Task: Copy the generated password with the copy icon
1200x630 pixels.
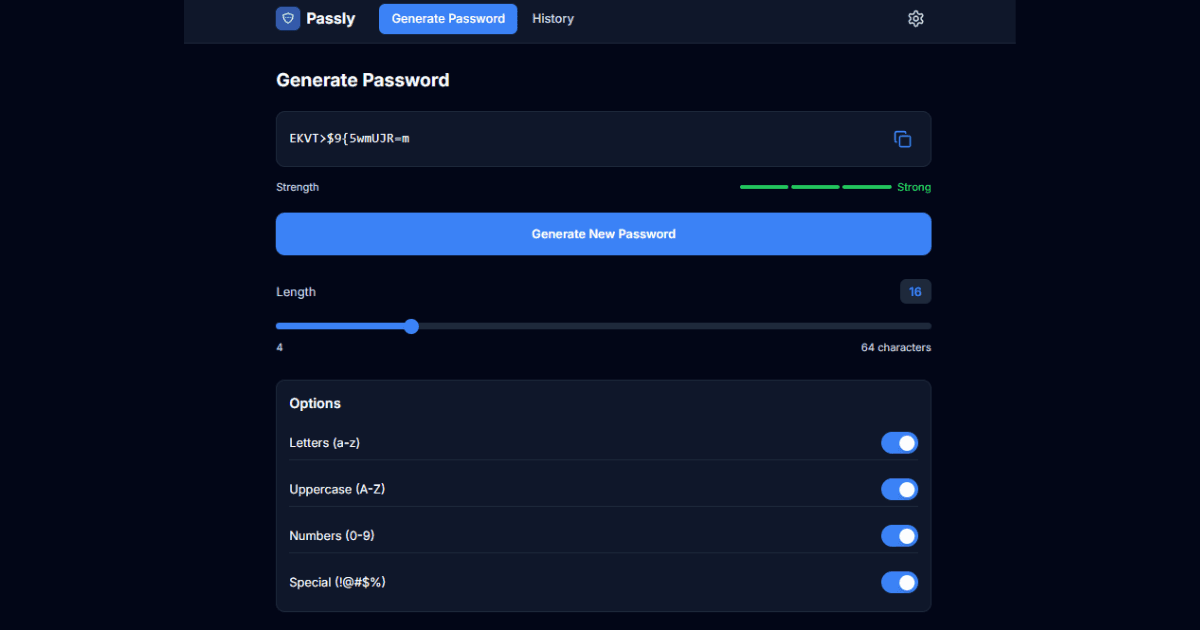Action: pyautogui.click(x=902, y=139)
